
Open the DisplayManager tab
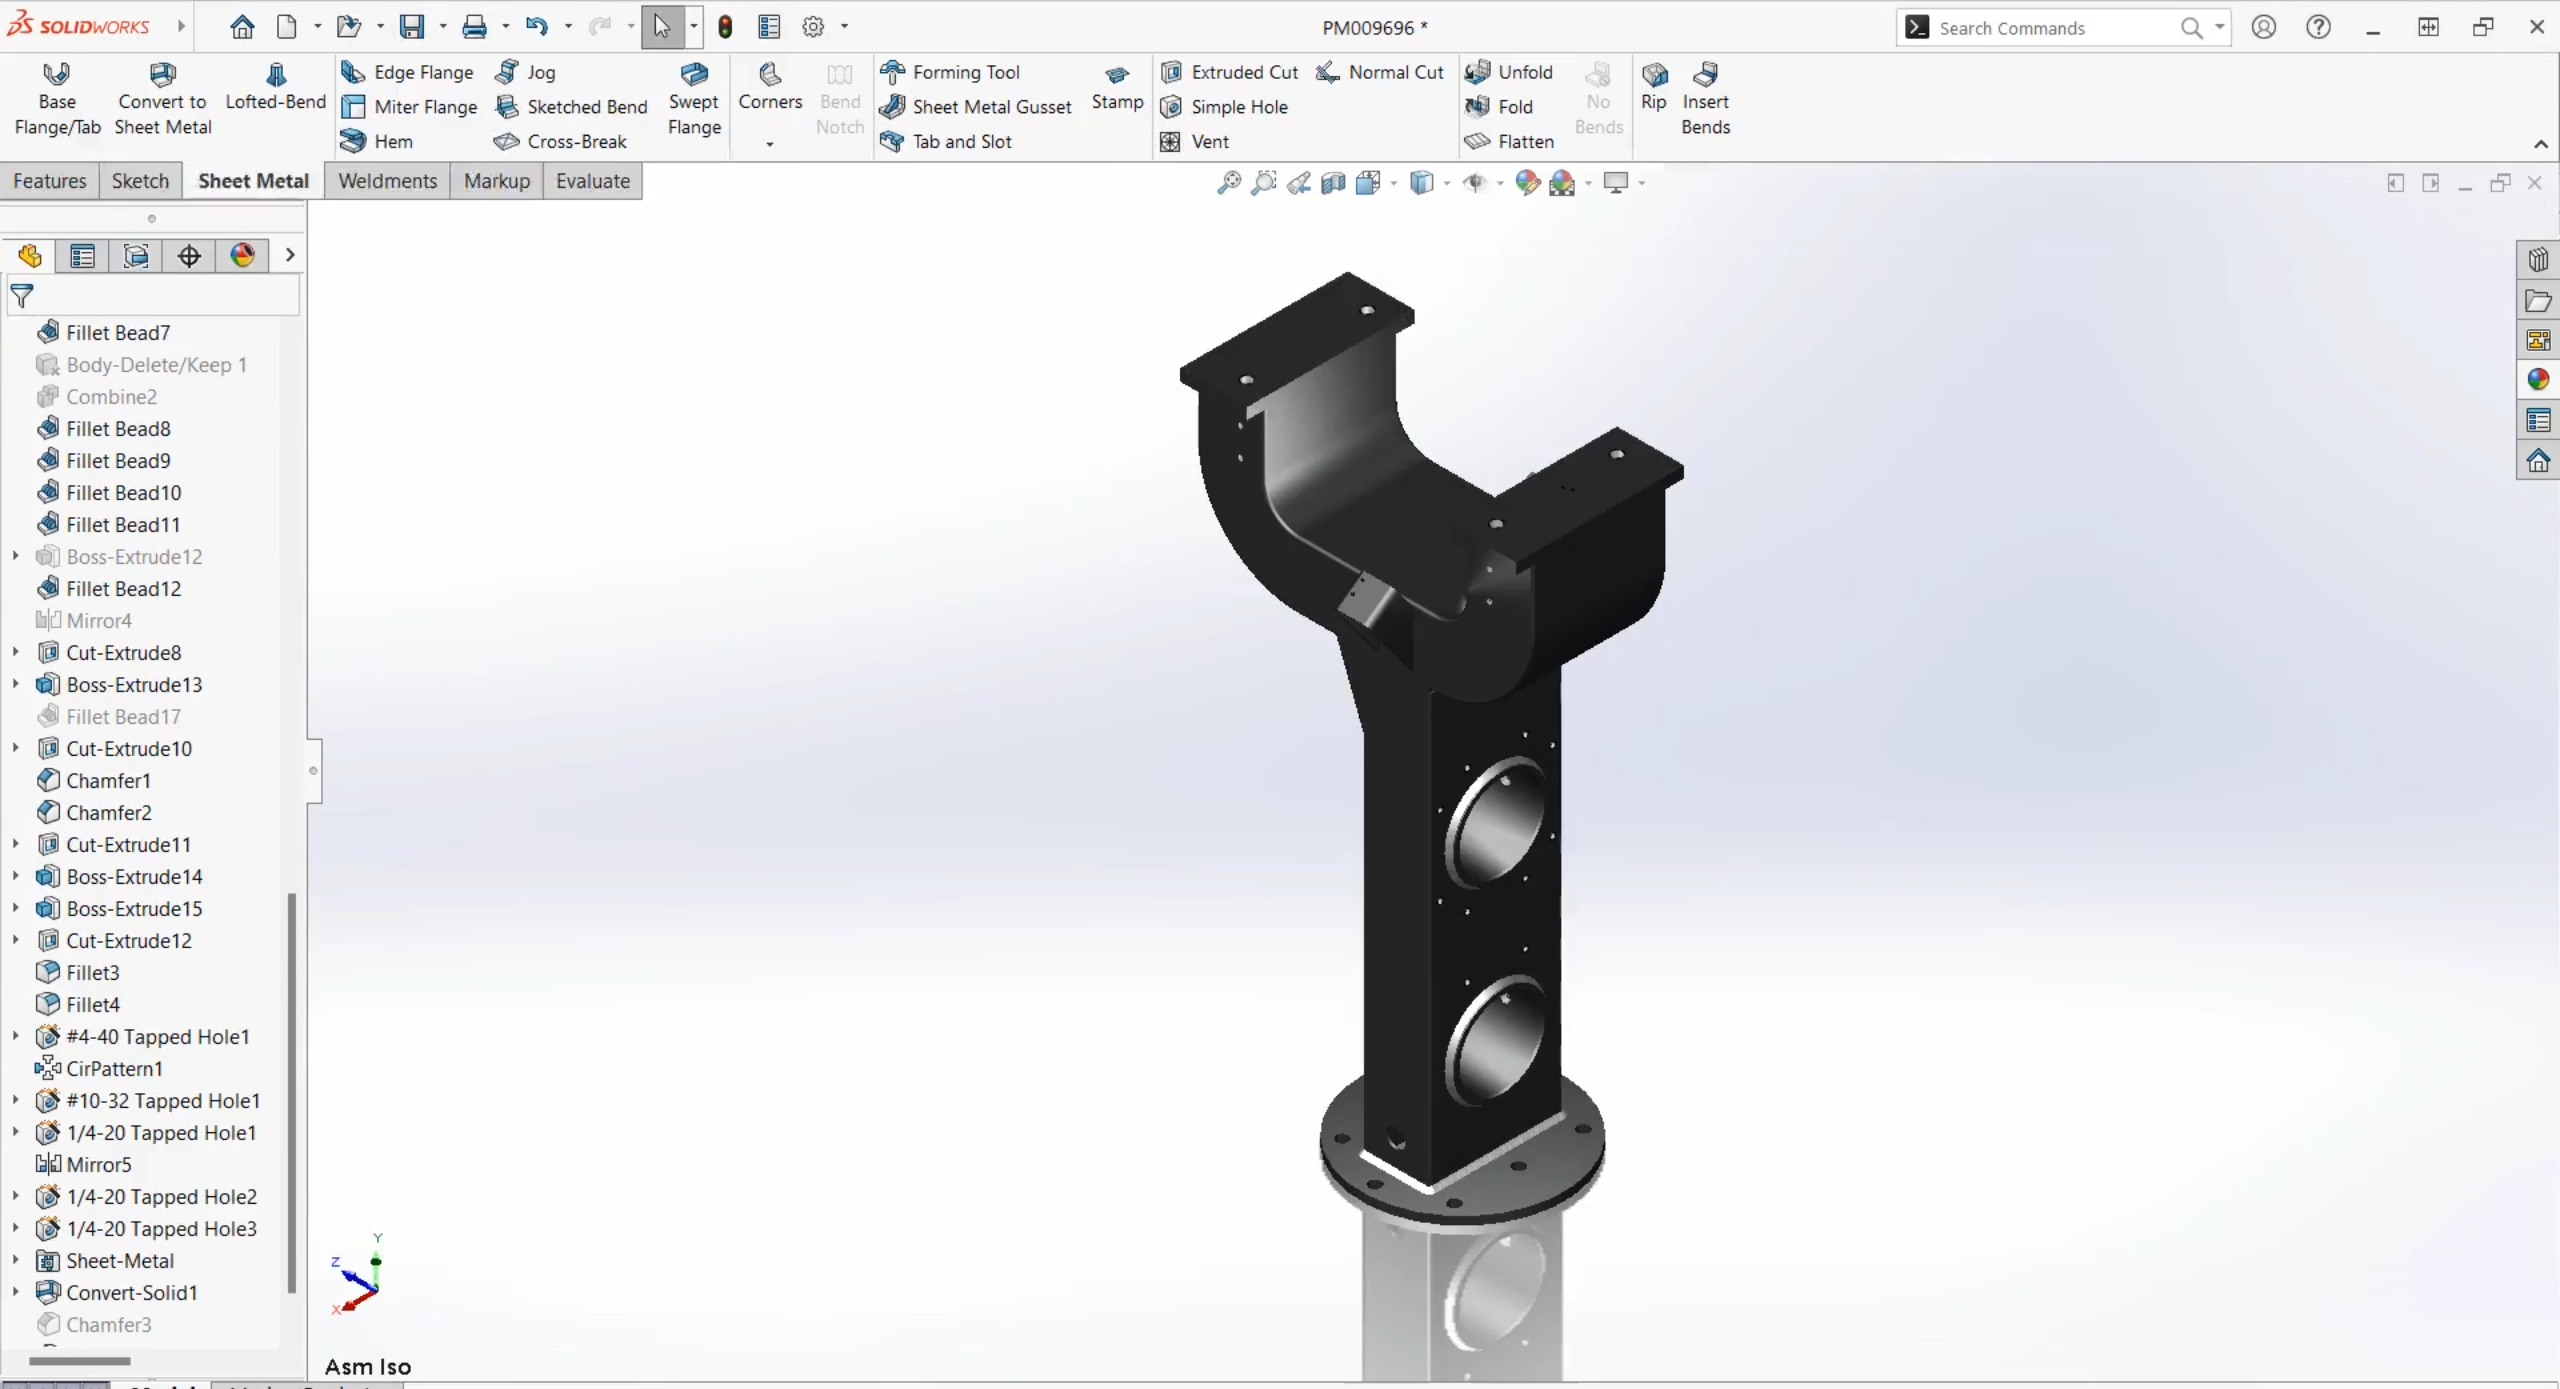(x=242, y=256)
